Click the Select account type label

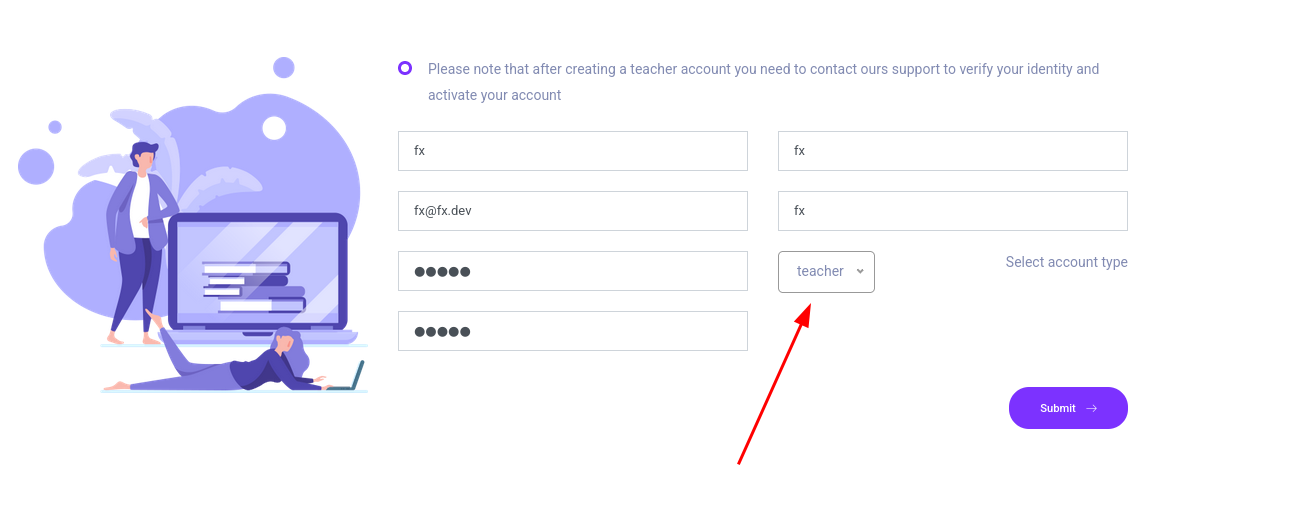(1066, 262)
